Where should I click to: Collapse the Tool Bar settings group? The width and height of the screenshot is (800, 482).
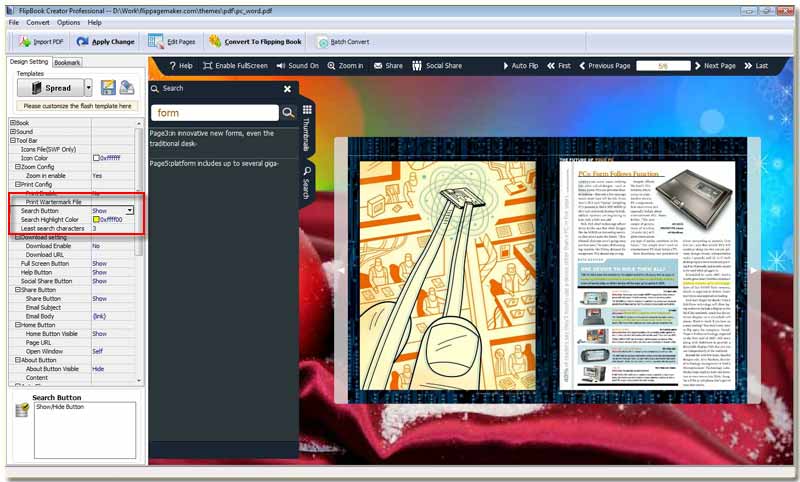tap(13, 140)
